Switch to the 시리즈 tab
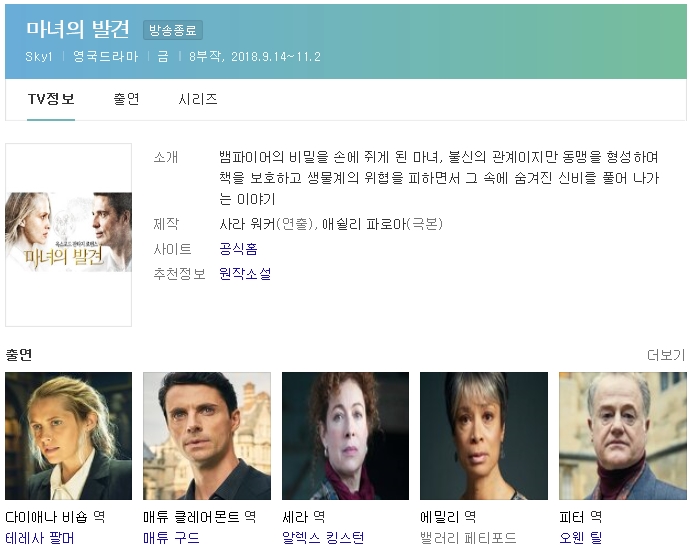The height and width of the screenshot is (557, 695). click(x=198, y=99)
